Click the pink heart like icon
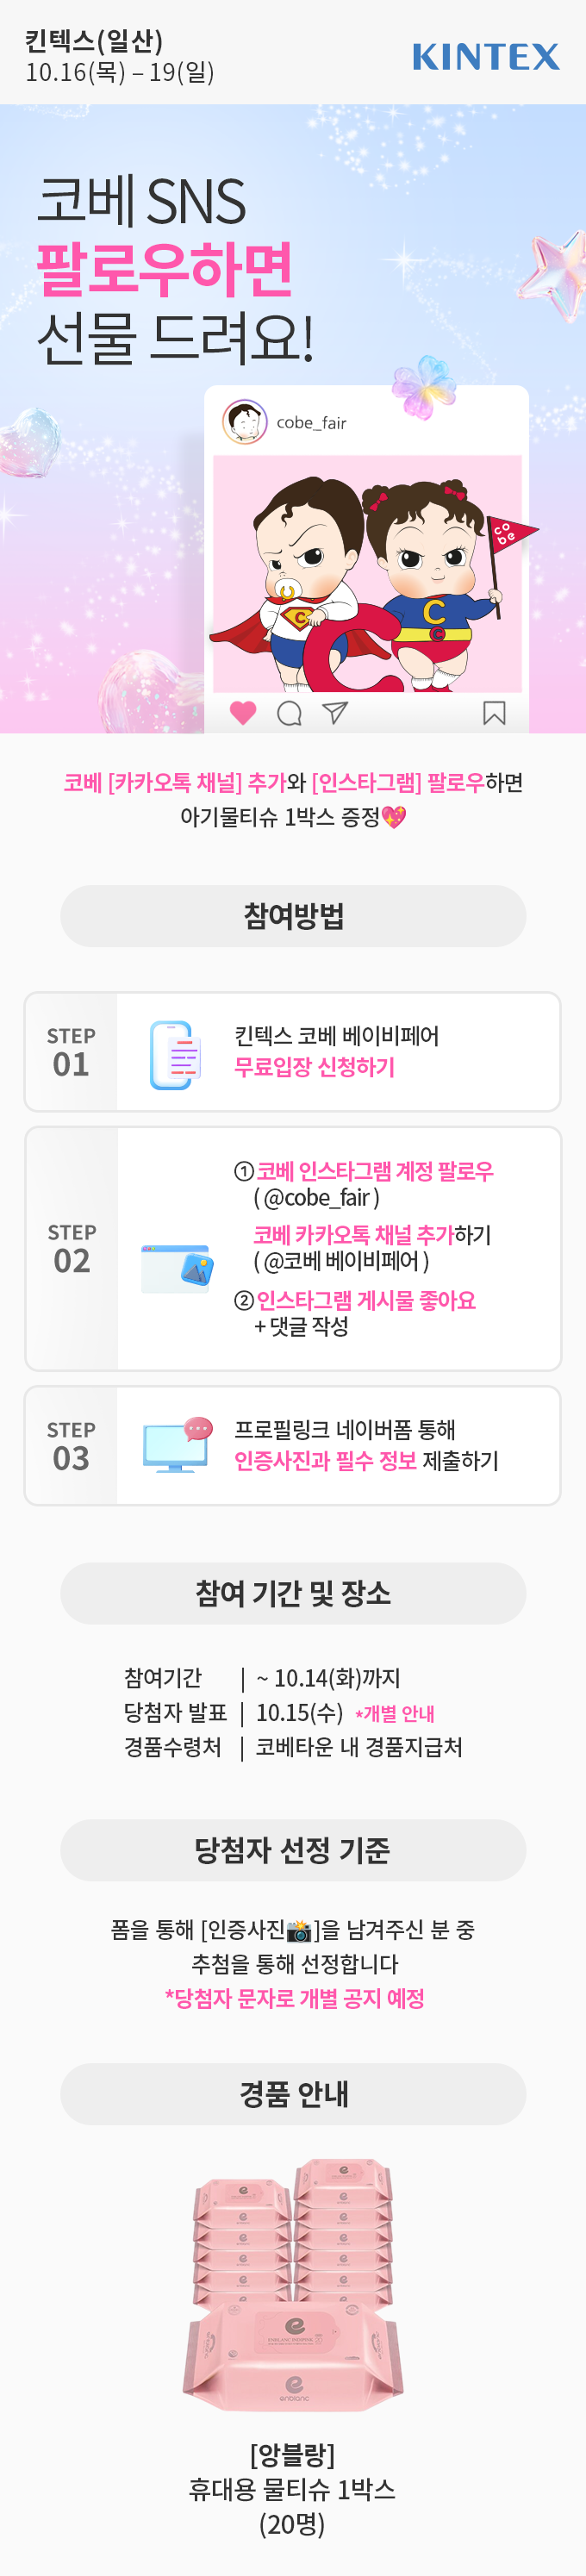The height and width of the screenshot is (2576, 586). [243, 713]
